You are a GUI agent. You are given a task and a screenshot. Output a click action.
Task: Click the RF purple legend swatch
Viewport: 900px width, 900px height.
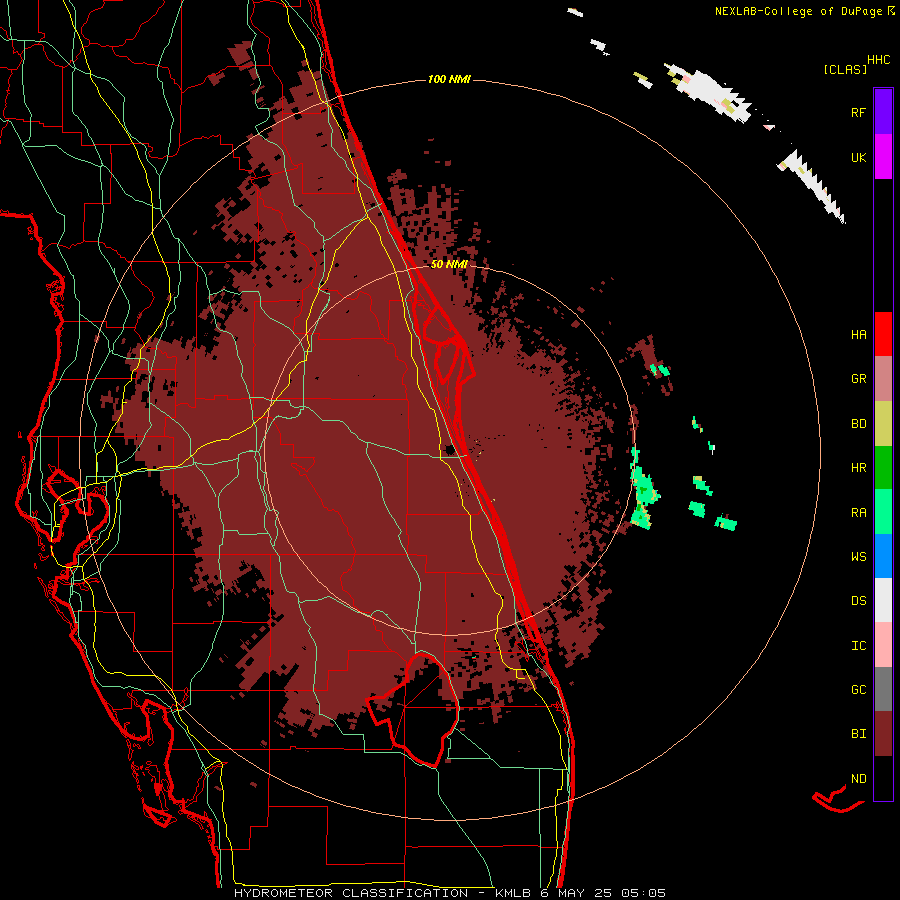(883, 112)
